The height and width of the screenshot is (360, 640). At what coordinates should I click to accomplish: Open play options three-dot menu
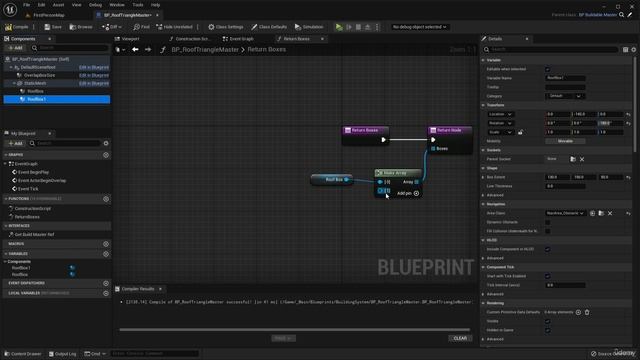point(377,27)
